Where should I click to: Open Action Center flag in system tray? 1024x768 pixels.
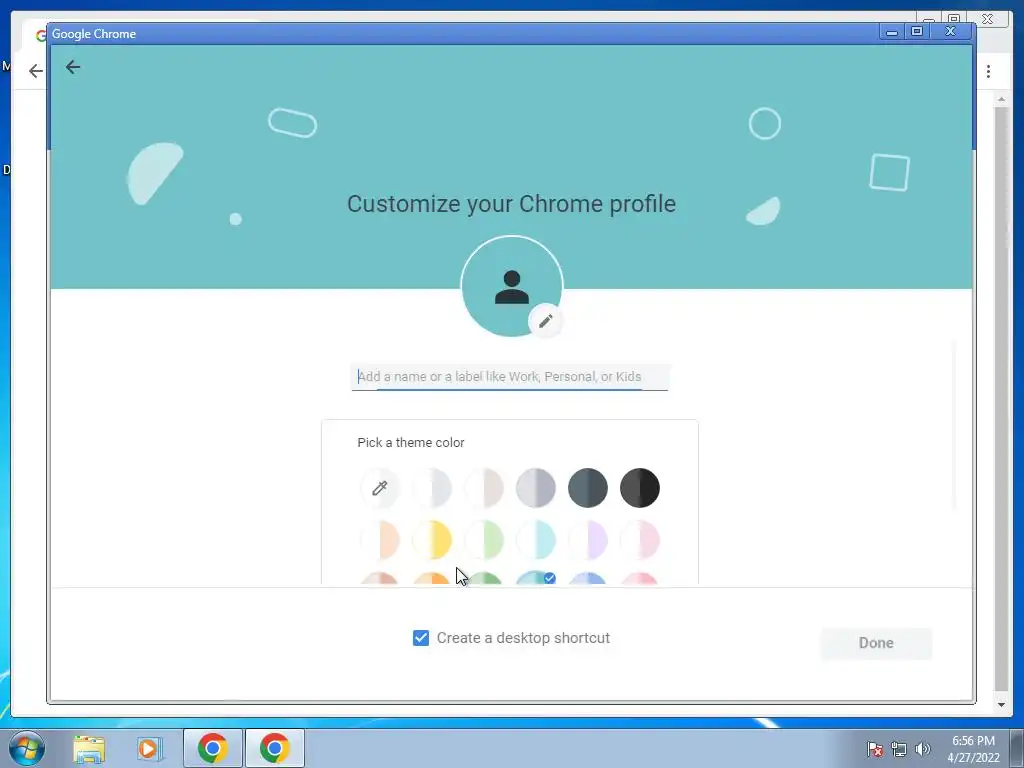[874, 749]
